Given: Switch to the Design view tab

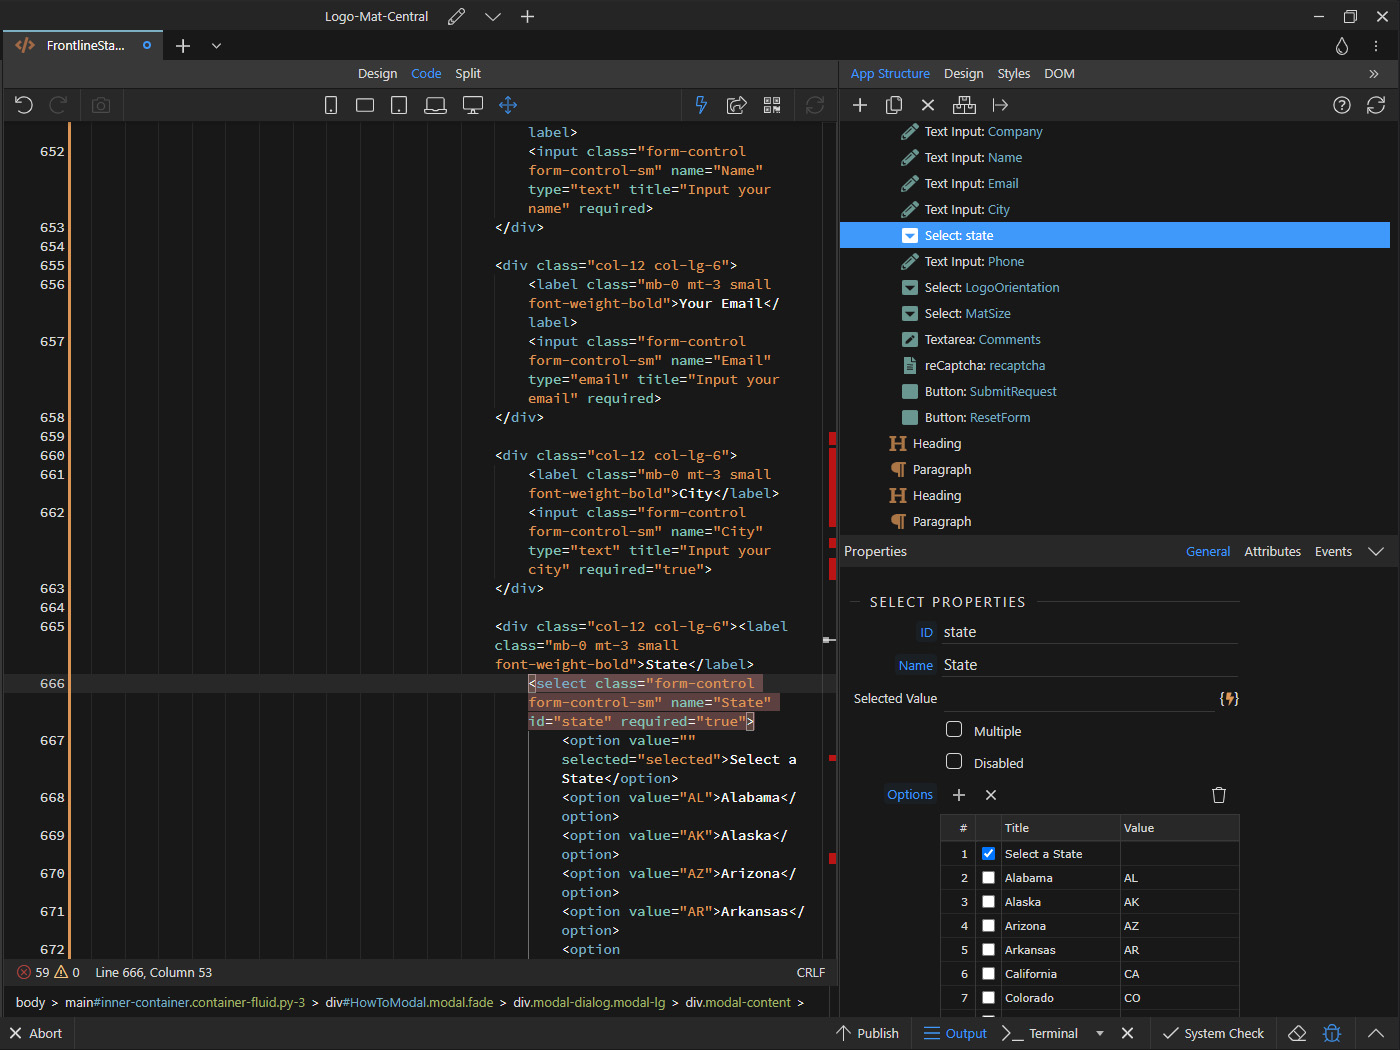Looking at the screenshot, I should tap(377, 73).
